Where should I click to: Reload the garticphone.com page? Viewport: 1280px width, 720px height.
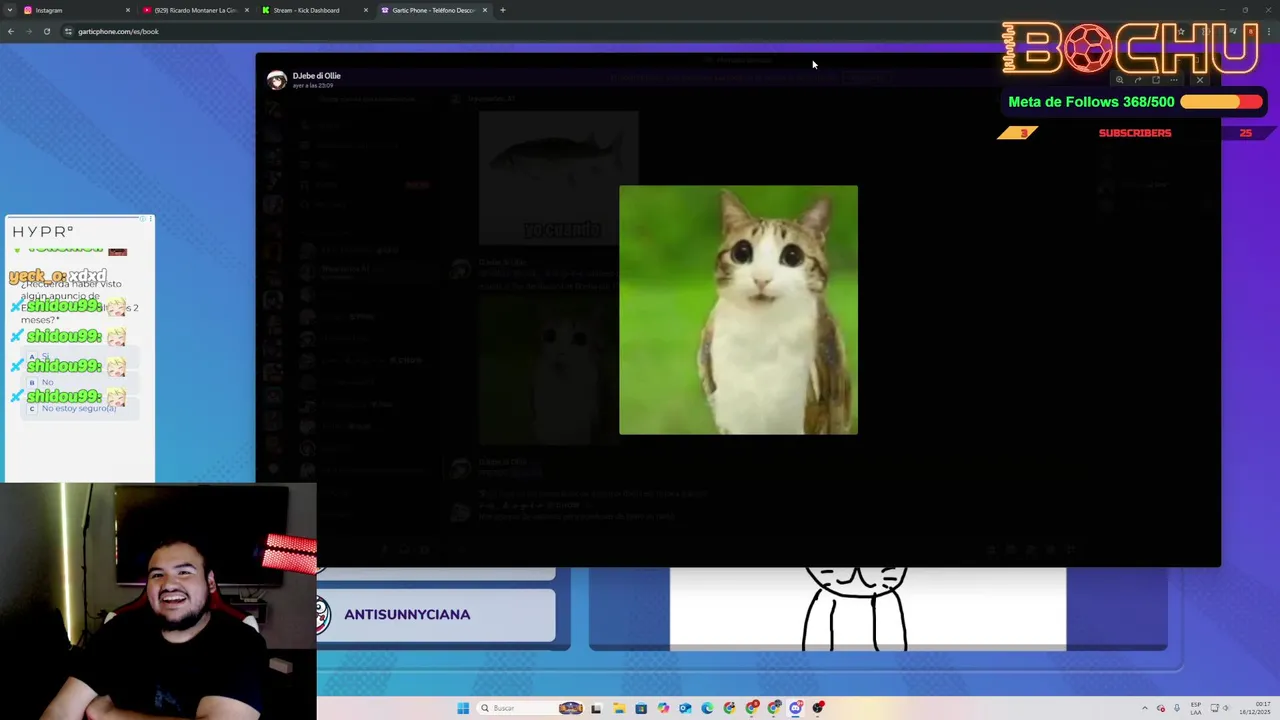pos(46,31)
